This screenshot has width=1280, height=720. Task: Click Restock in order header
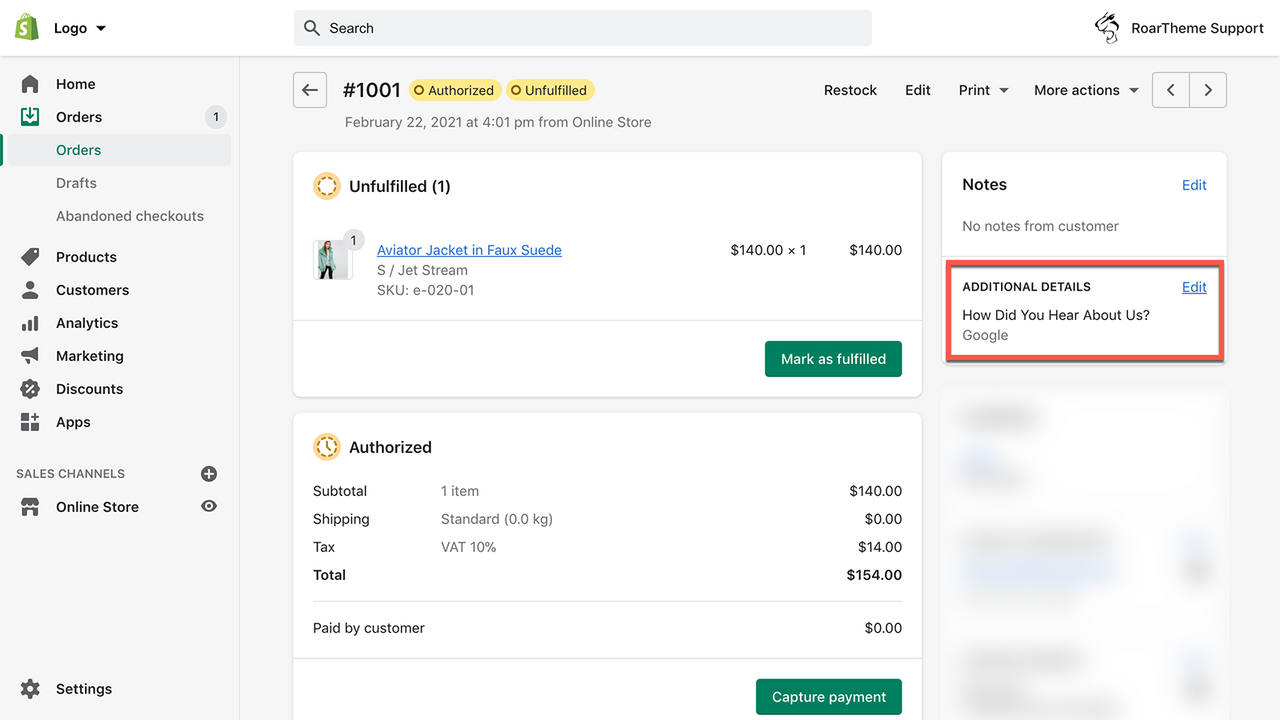(850, 90)
